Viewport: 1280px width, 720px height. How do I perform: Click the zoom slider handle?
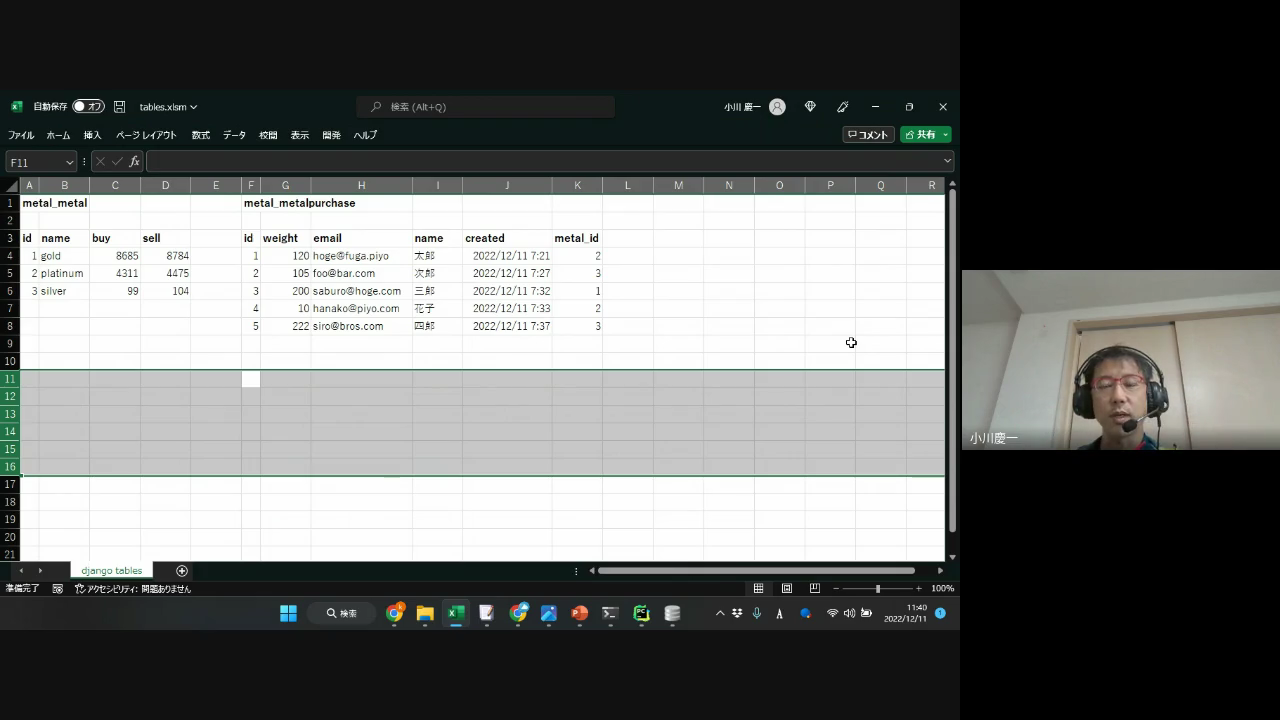[x=878, y=588]
